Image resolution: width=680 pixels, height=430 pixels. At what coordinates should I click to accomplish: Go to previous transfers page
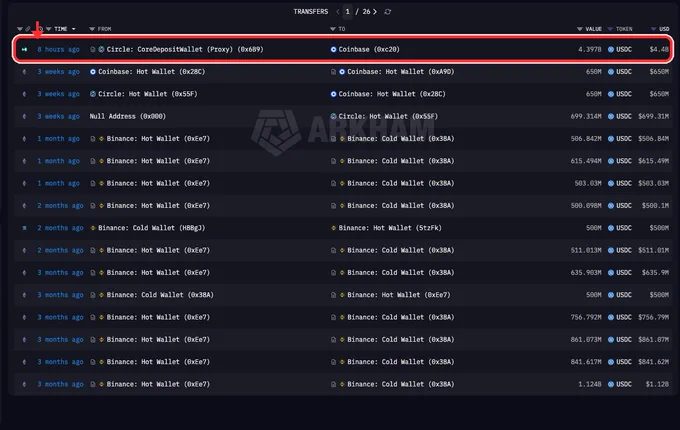point(337,12)
